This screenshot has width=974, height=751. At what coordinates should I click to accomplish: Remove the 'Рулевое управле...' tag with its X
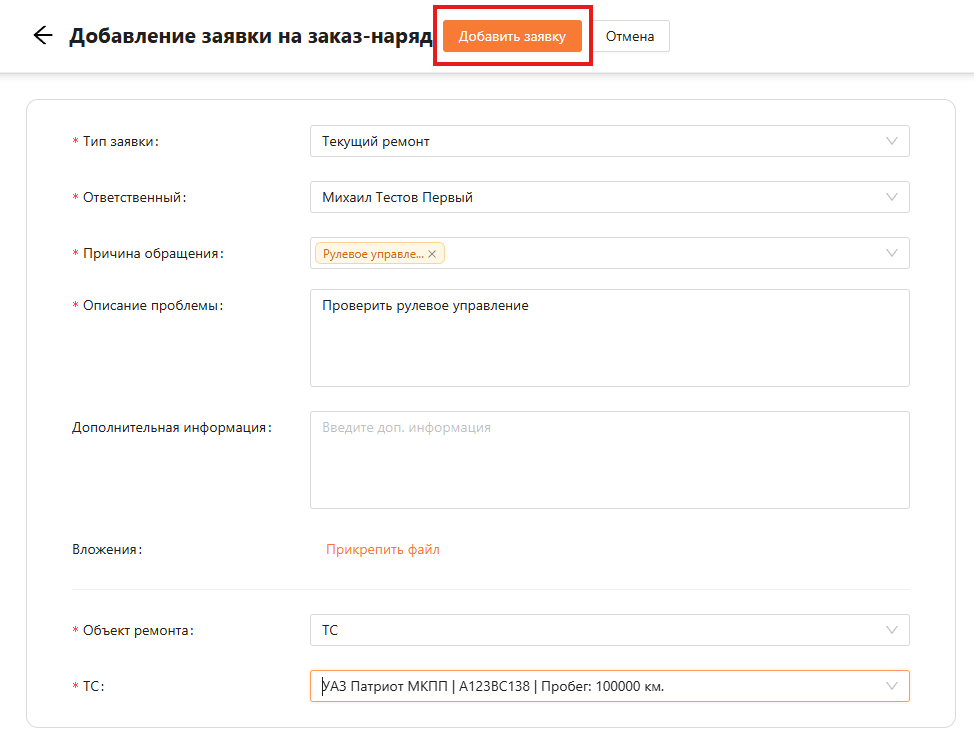pos(432,254)
